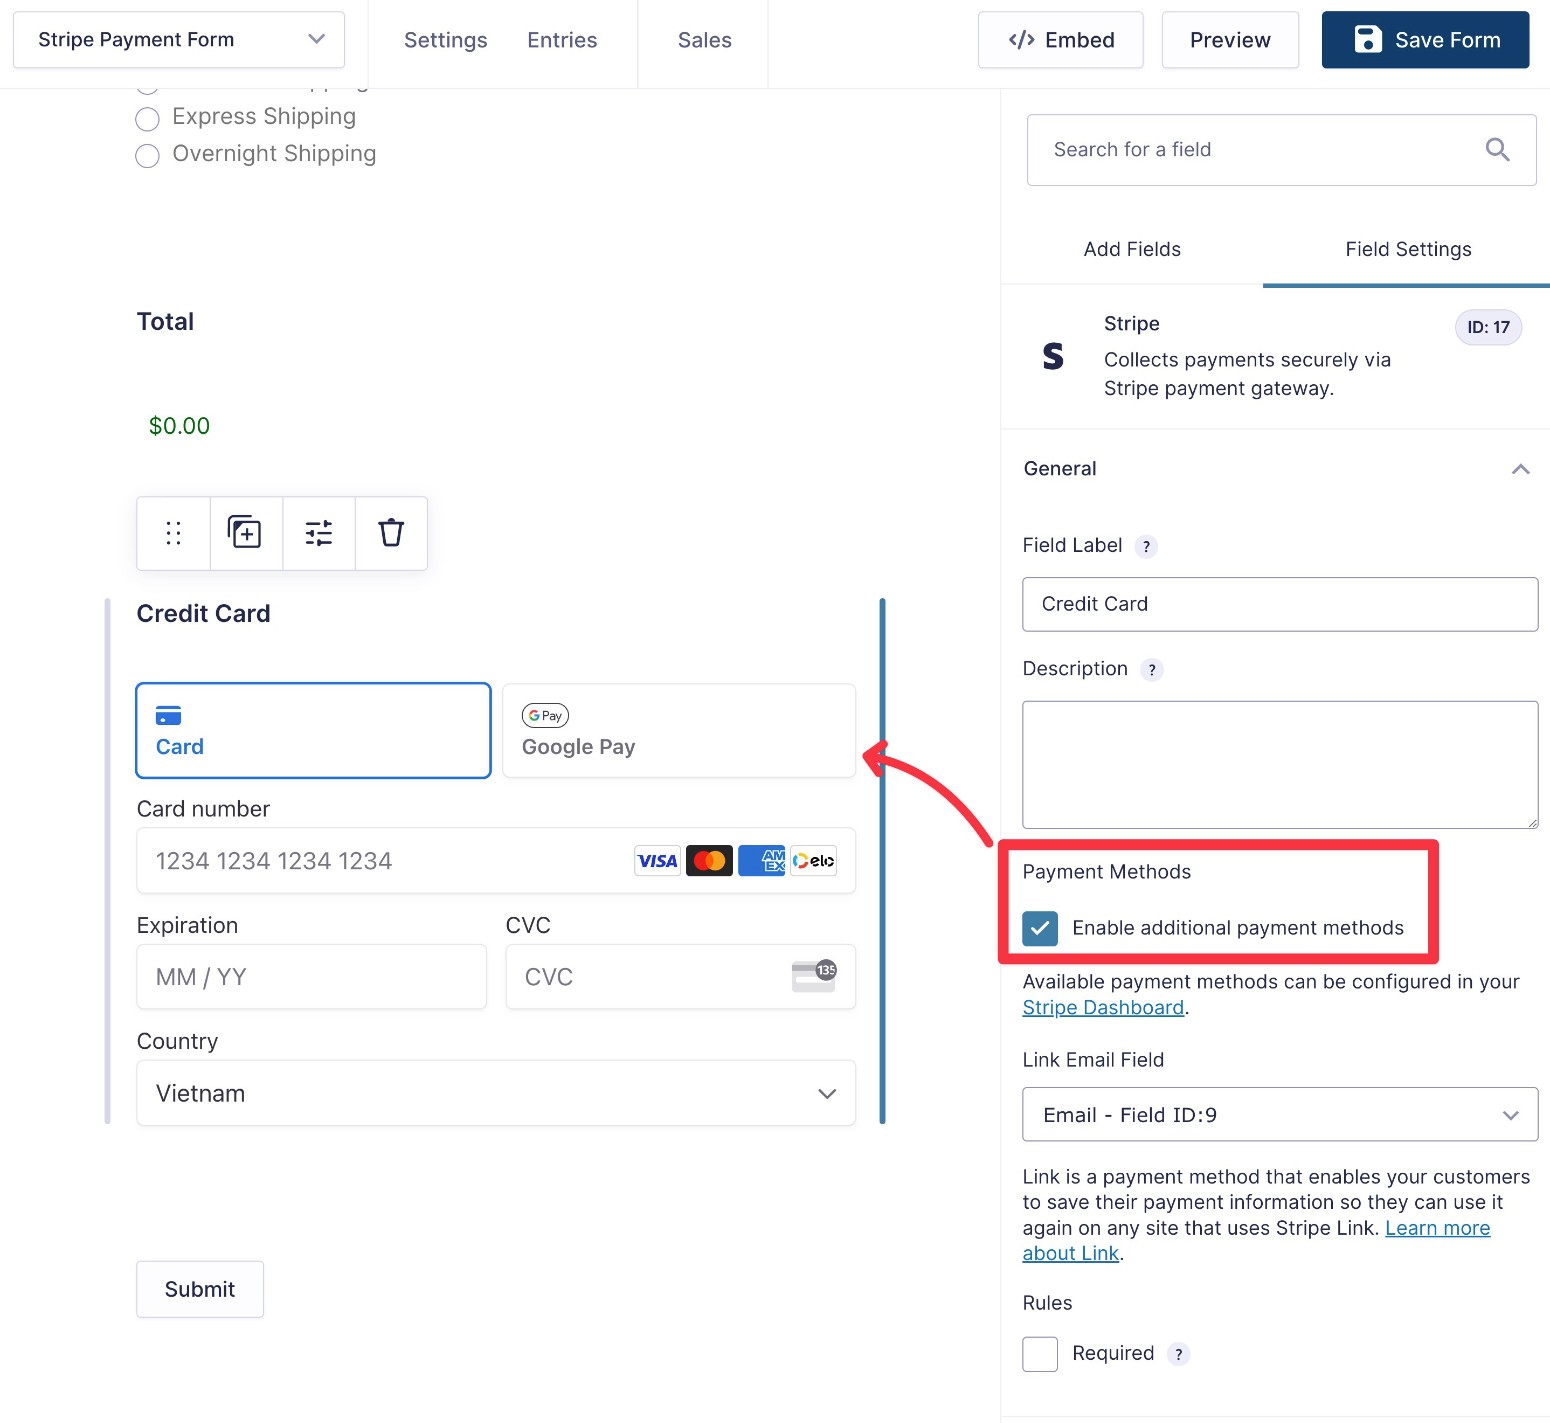Click the Stripe S logo icon
This screenshot has width=1550, height=1423.
(1053, 356)
